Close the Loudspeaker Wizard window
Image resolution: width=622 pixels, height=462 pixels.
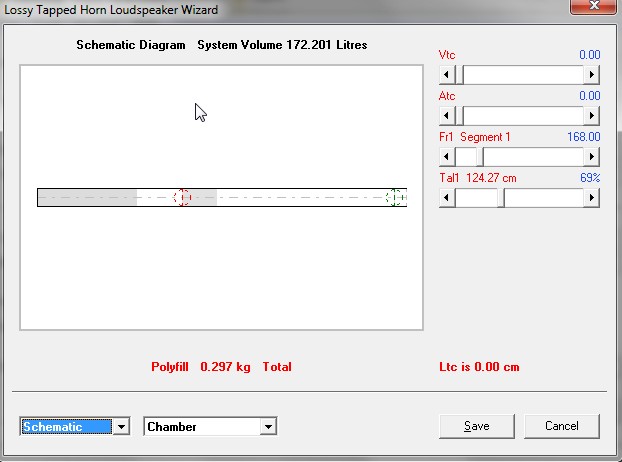594,6
